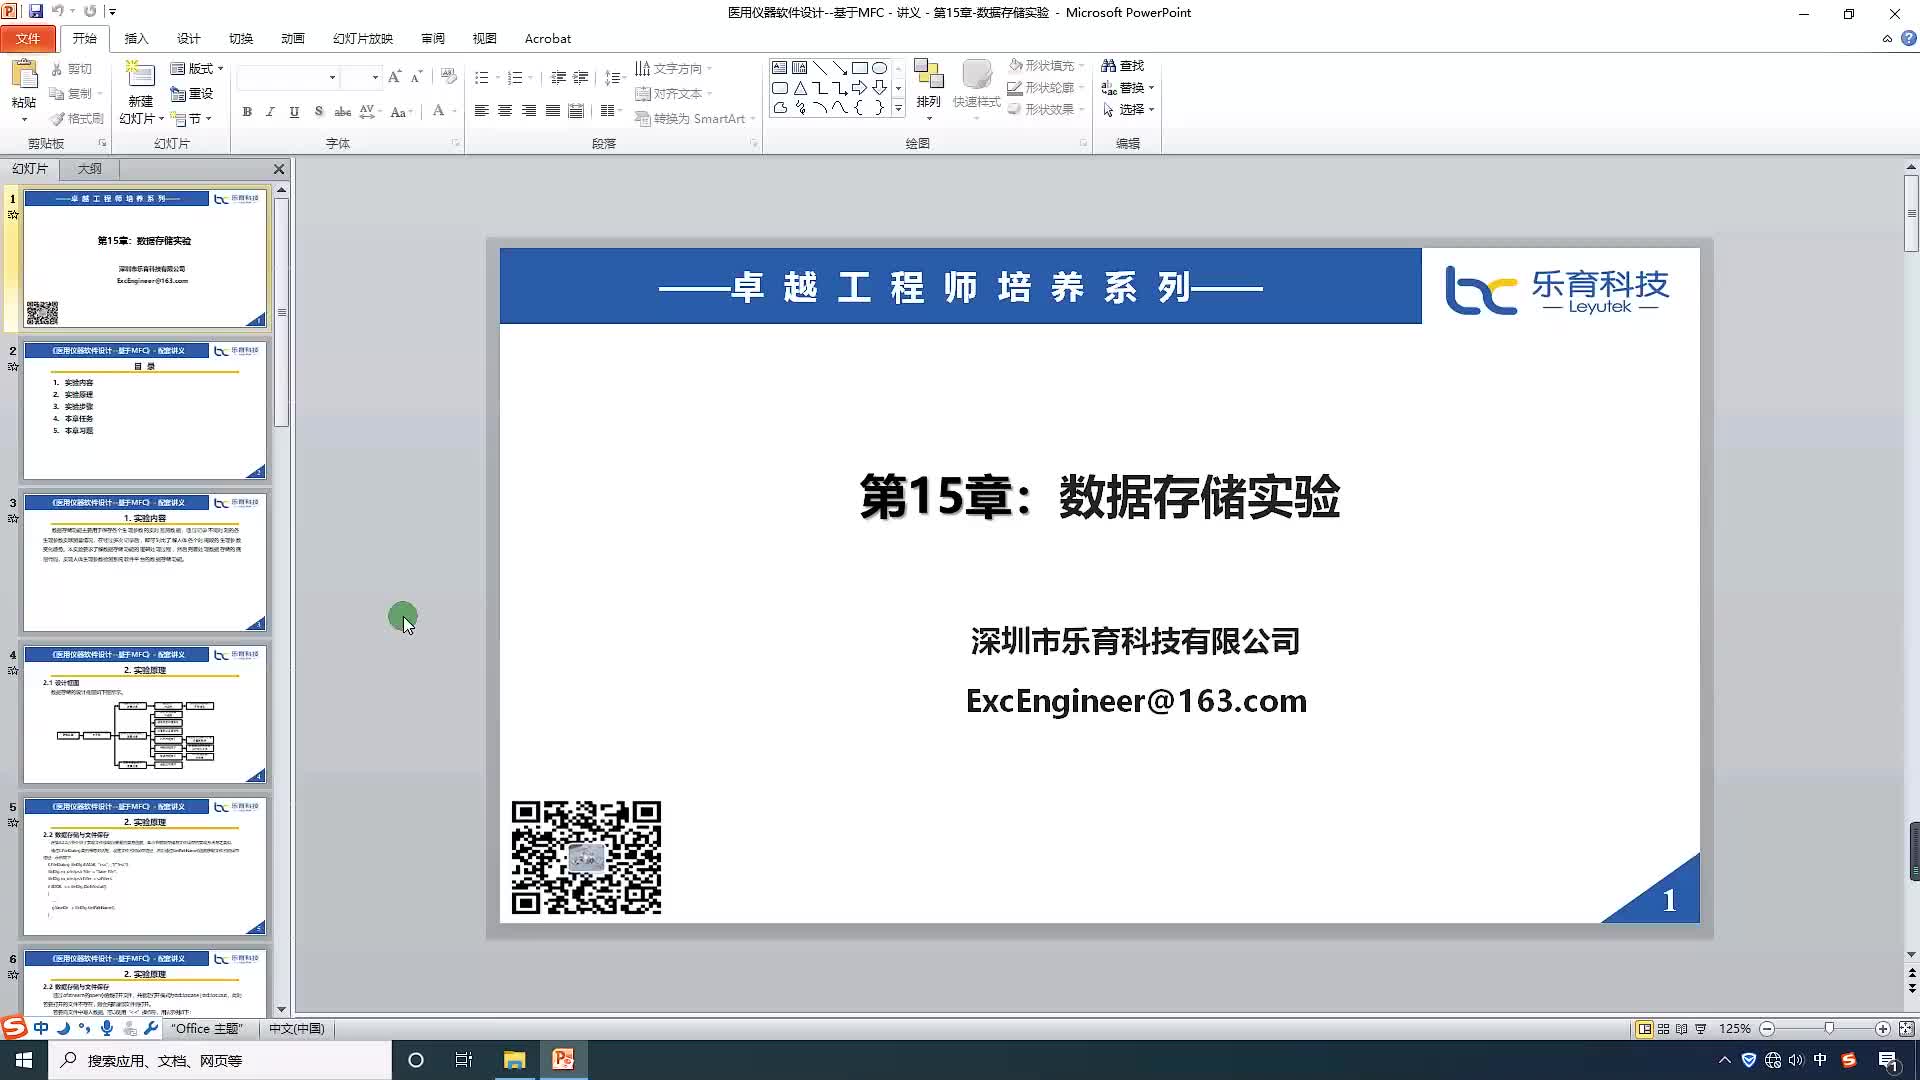
Task: Click the zoom percentage 125% label
Action: 1734,1028
